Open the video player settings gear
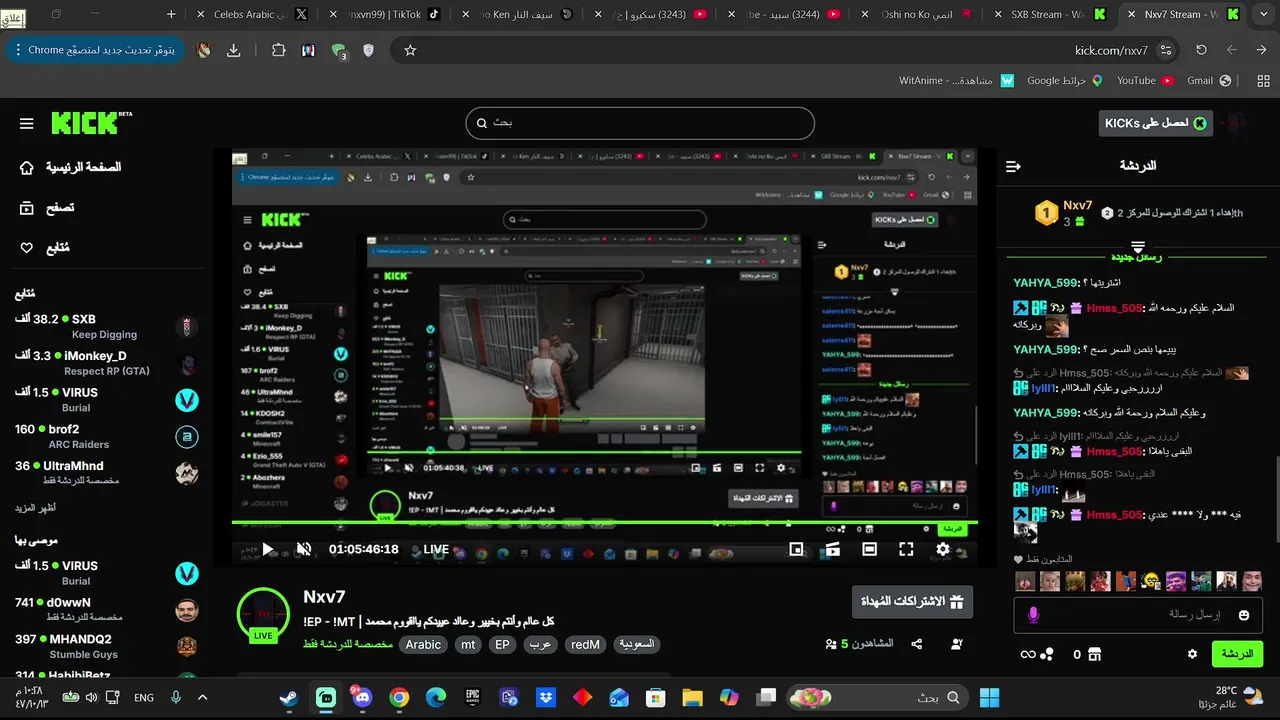Image resolution: width=1280 pixels, height=720 pixels. pos(943,549)
